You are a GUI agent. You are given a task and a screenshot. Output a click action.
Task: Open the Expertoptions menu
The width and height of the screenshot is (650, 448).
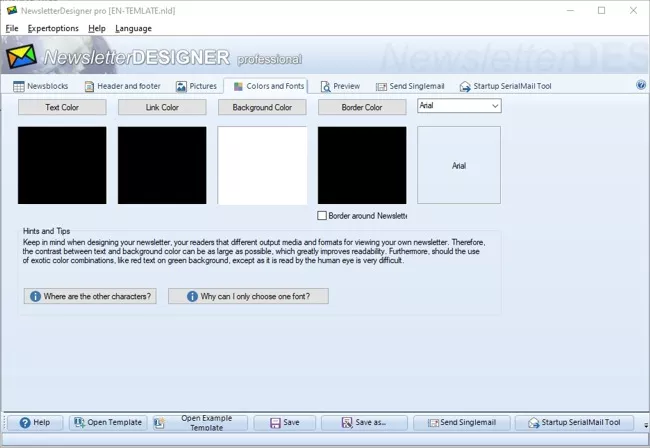53,28
